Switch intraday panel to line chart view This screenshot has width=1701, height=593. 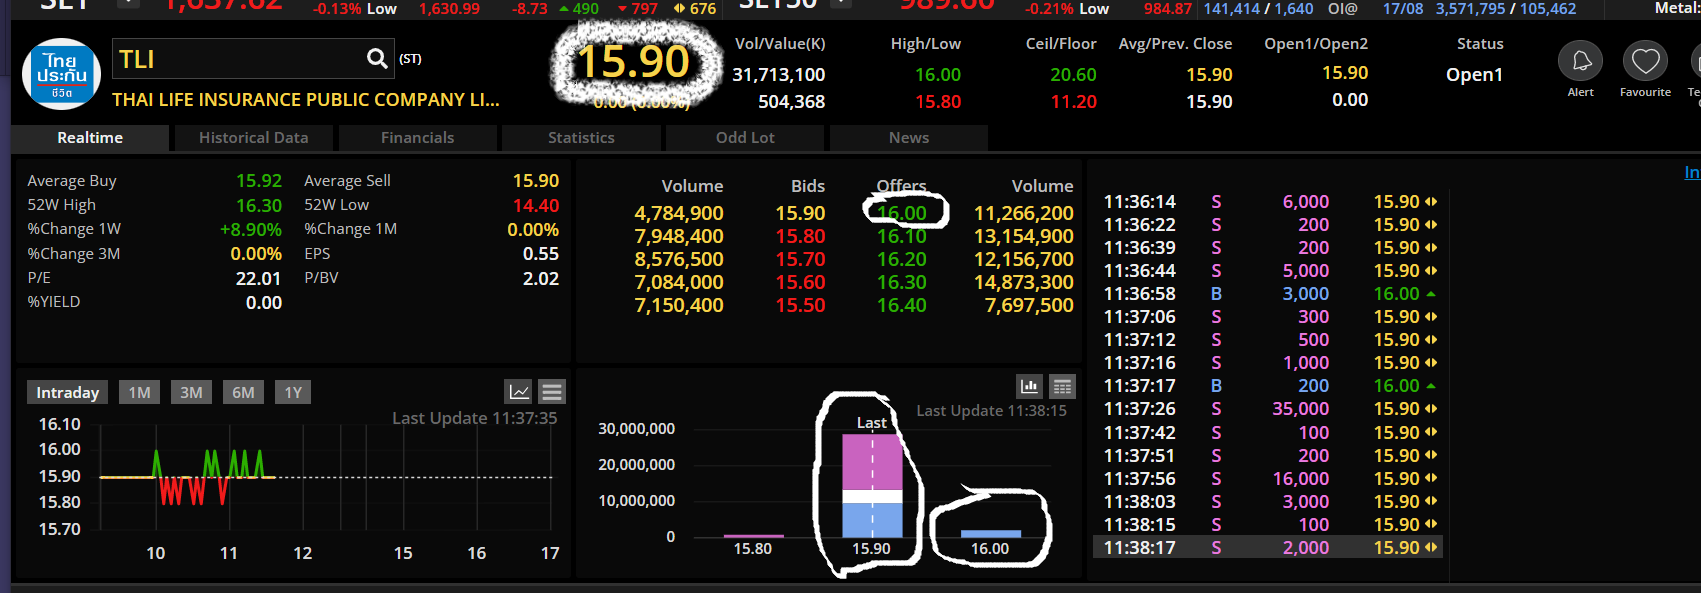point(519,392)
